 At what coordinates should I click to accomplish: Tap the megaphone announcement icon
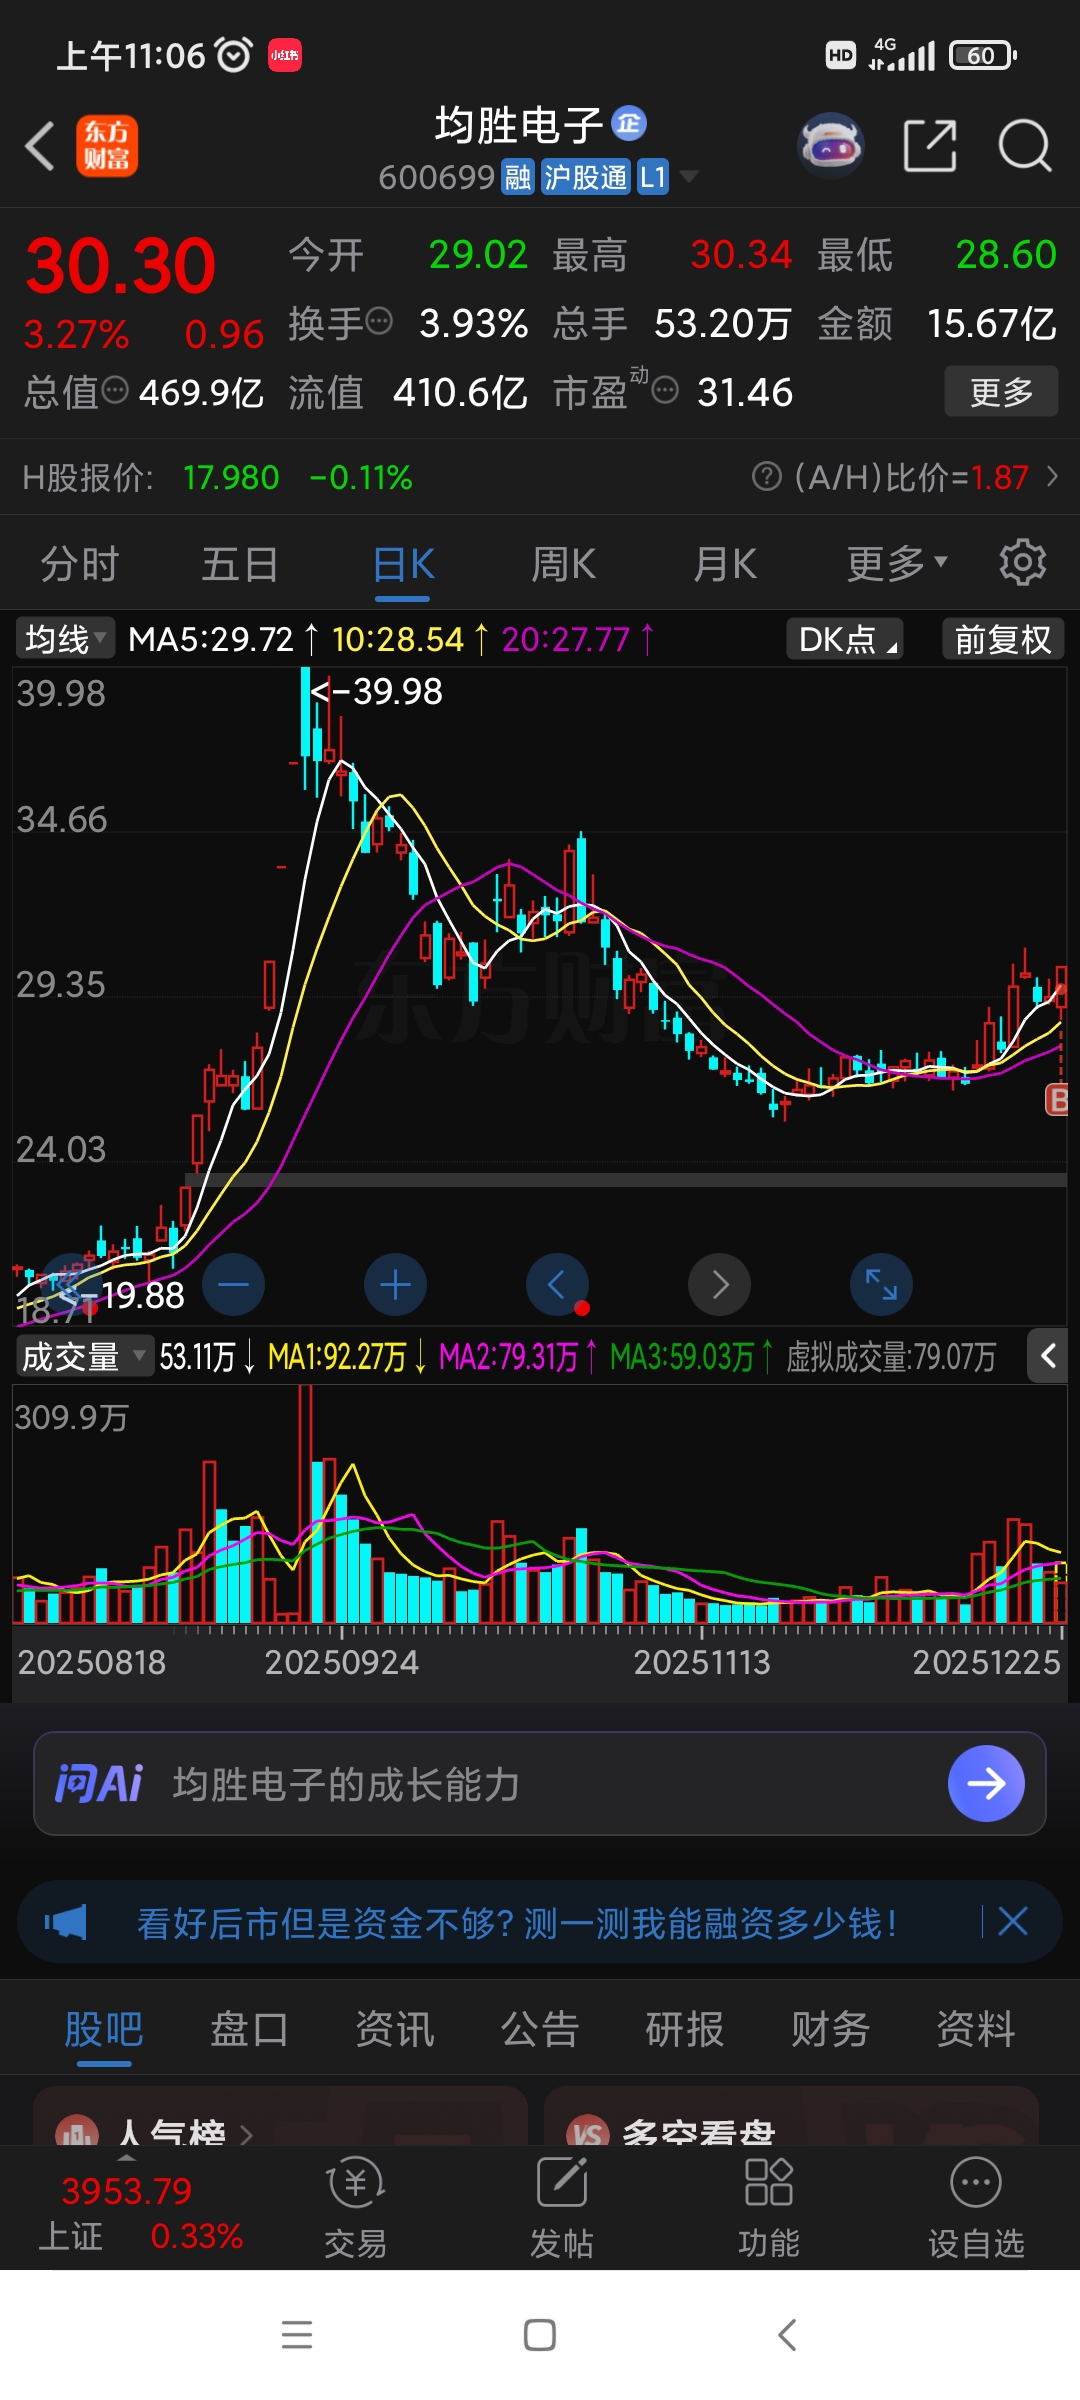65,1922
